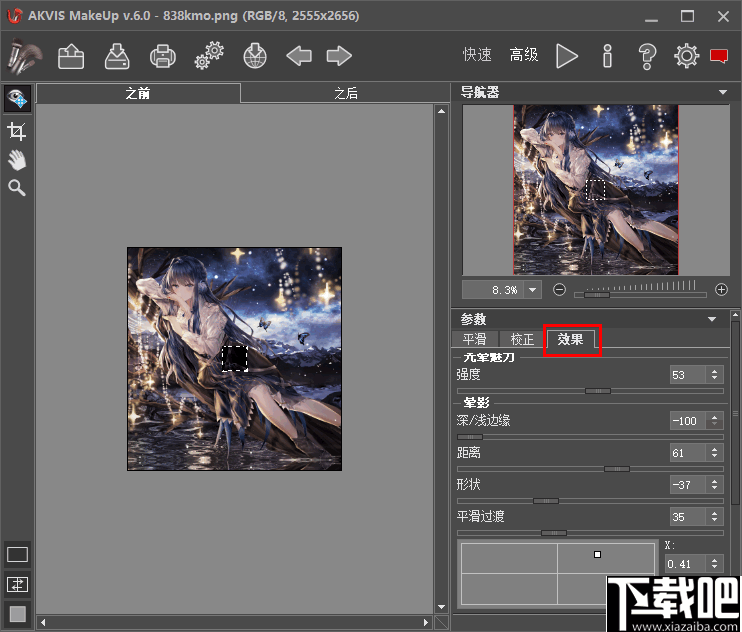Screen dimensions: 742x632
Task: Click the X value stepper arrows
Action: (715, 563)
